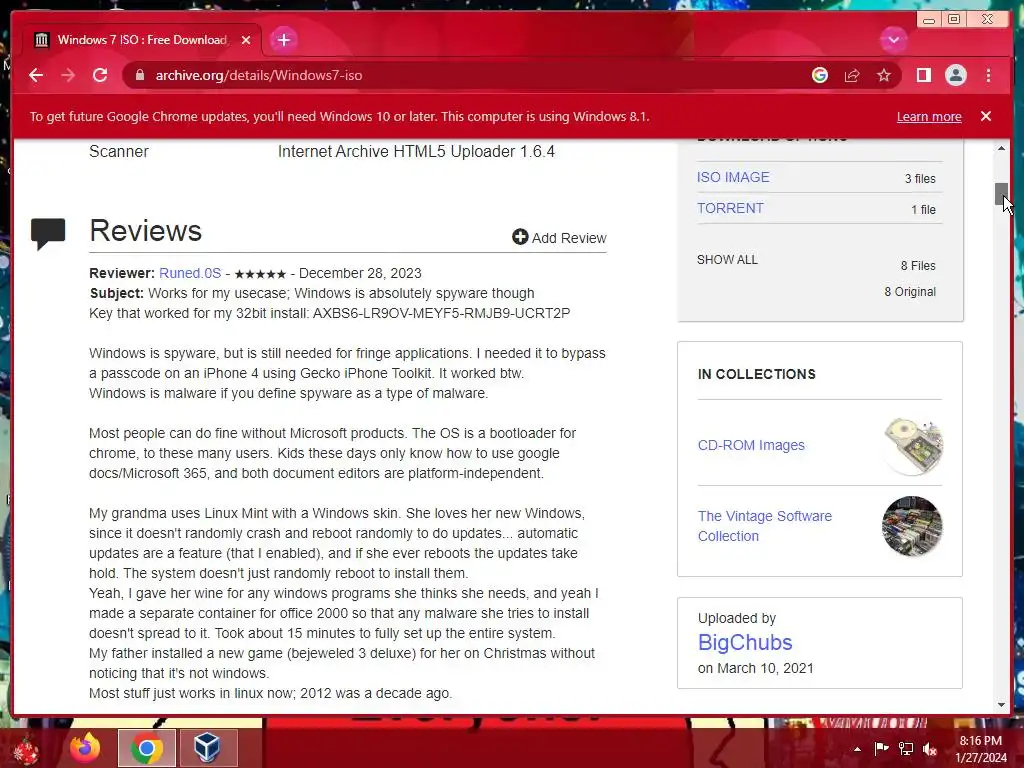
Task: Click Add Review
Action: tap(559, 238)
